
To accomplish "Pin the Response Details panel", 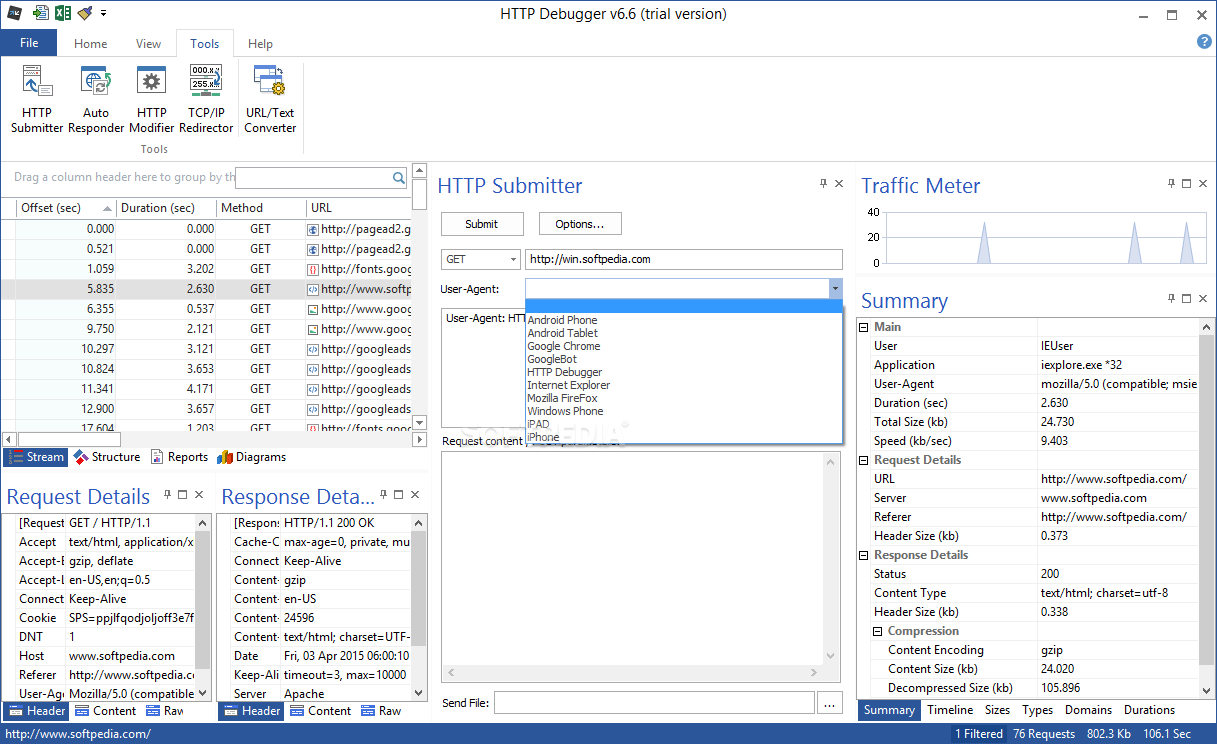I will 383,494.
